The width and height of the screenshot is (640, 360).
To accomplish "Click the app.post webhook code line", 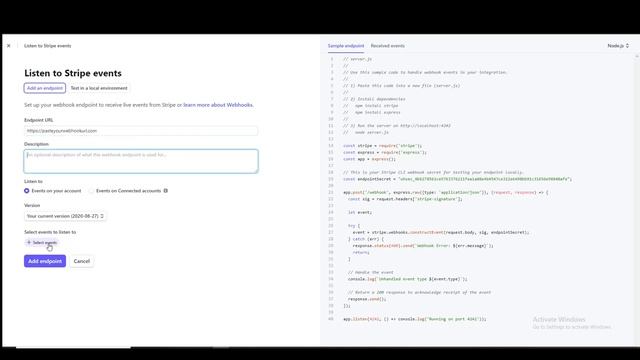I will tap(446, 192).
